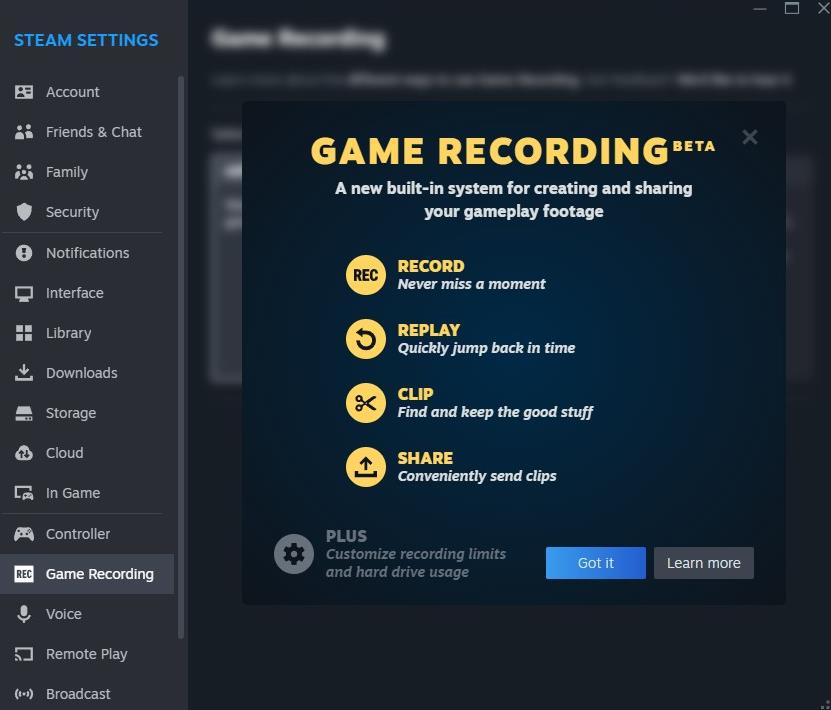Click 'Quickly jump back in time' text
Screen dimensions: 831x710
click(487, 348)
